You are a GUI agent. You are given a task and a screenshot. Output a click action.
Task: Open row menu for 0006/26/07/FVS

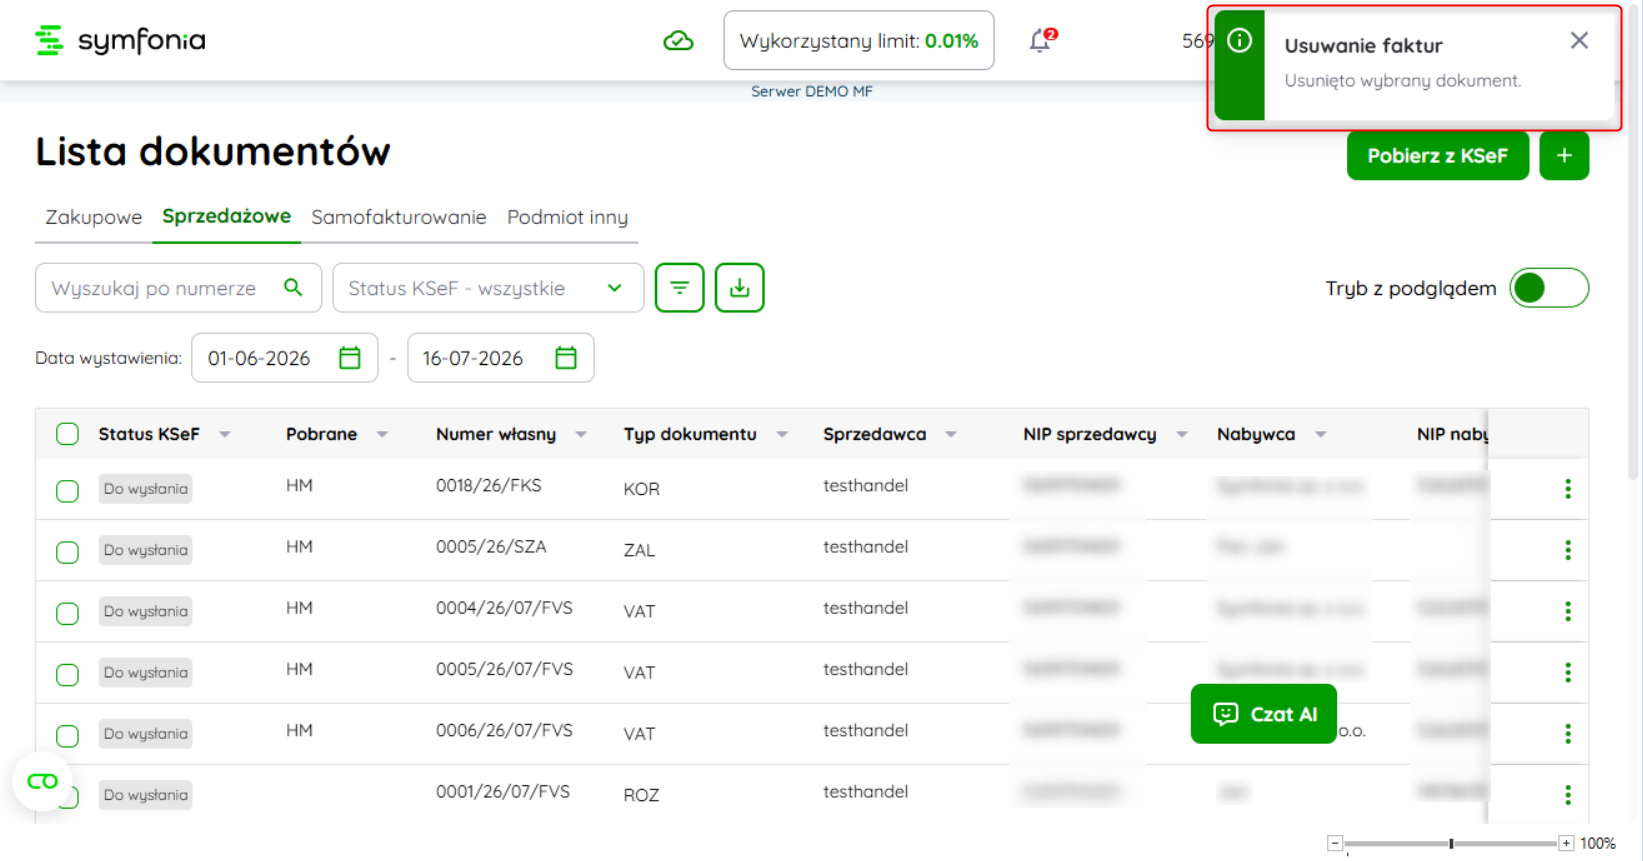tap(1567, 734)
